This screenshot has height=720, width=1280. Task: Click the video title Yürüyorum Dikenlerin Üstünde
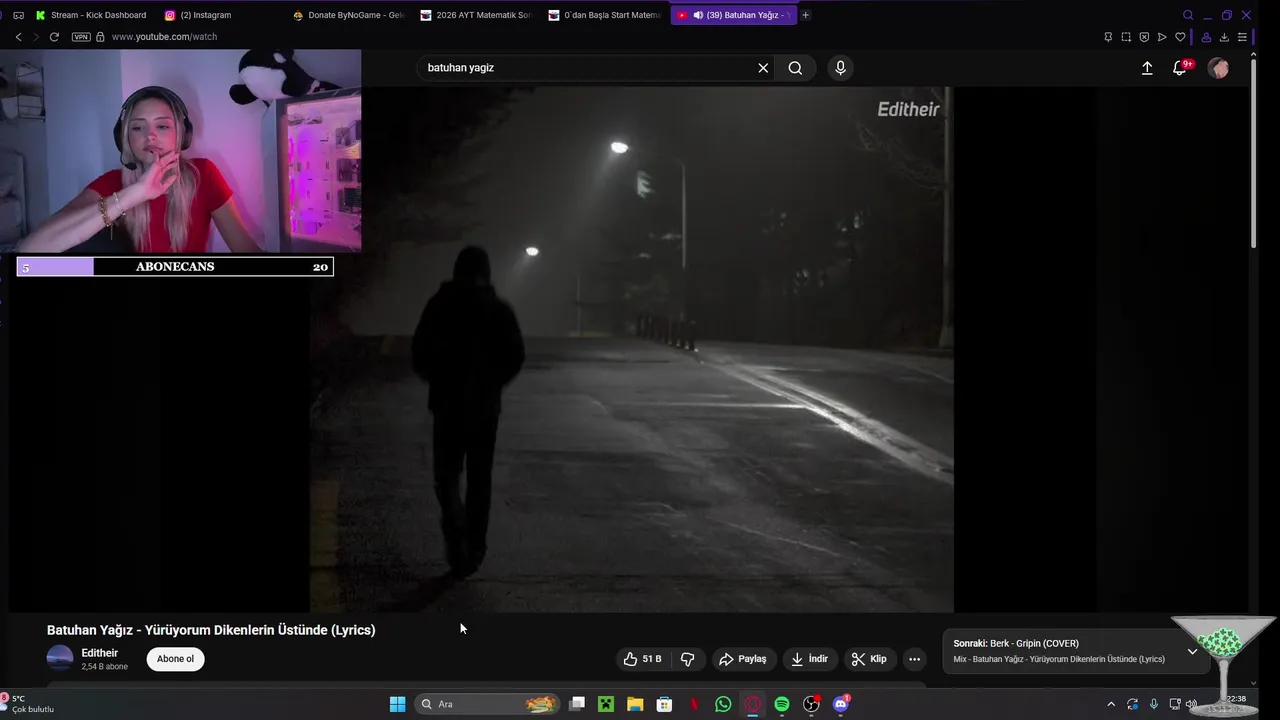click(211, 630)
